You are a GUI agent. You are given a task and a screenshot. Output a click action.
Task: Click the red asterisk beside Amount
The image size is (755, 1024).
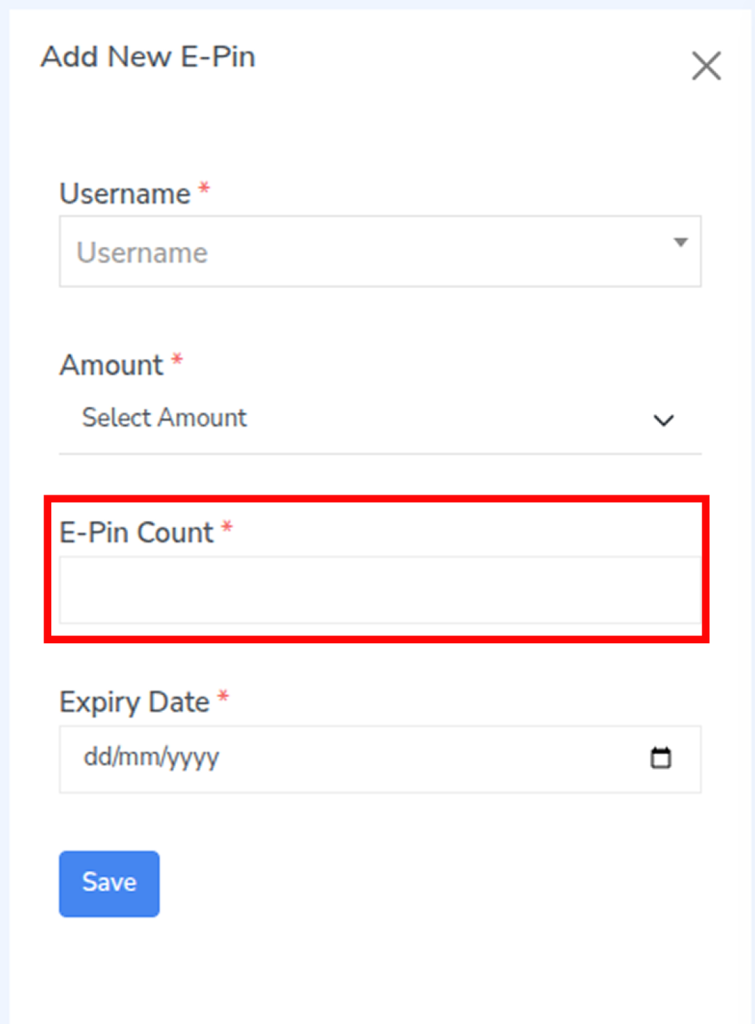[177, 362]
